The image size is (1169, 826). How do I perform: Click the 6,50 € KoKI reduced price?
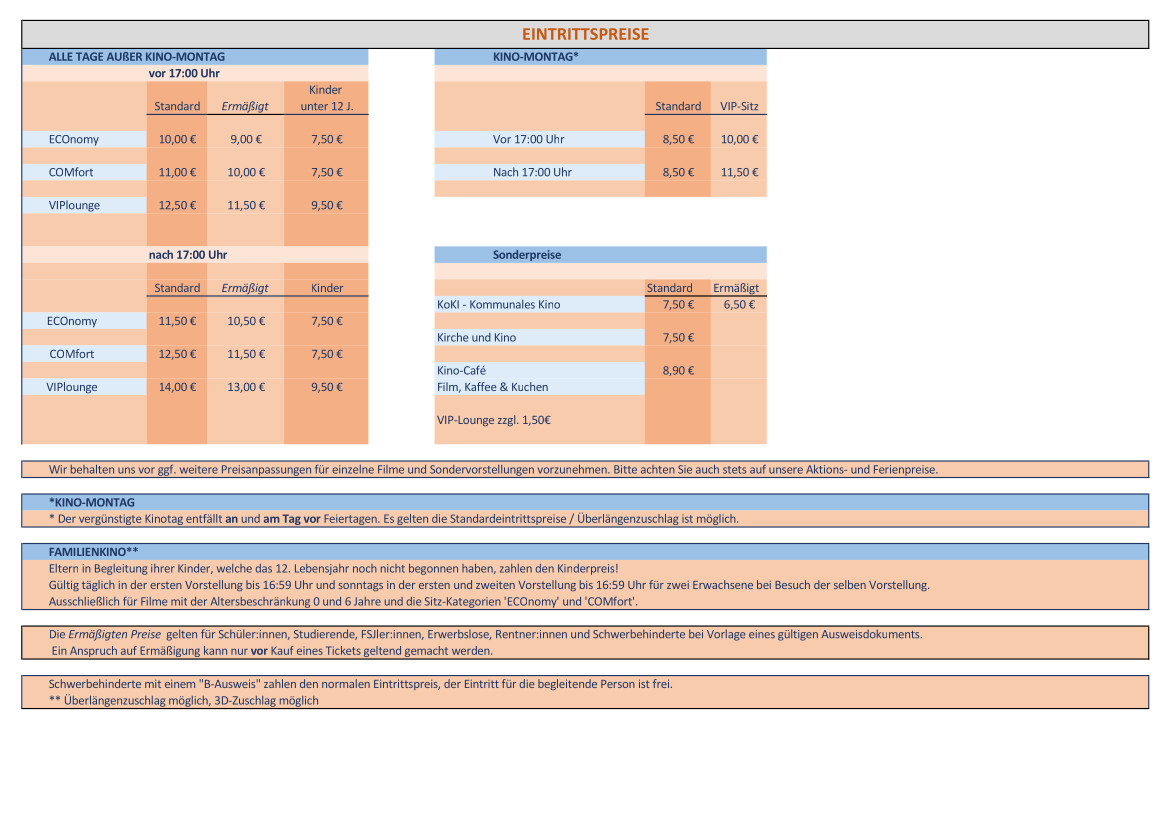coord(739,305)
